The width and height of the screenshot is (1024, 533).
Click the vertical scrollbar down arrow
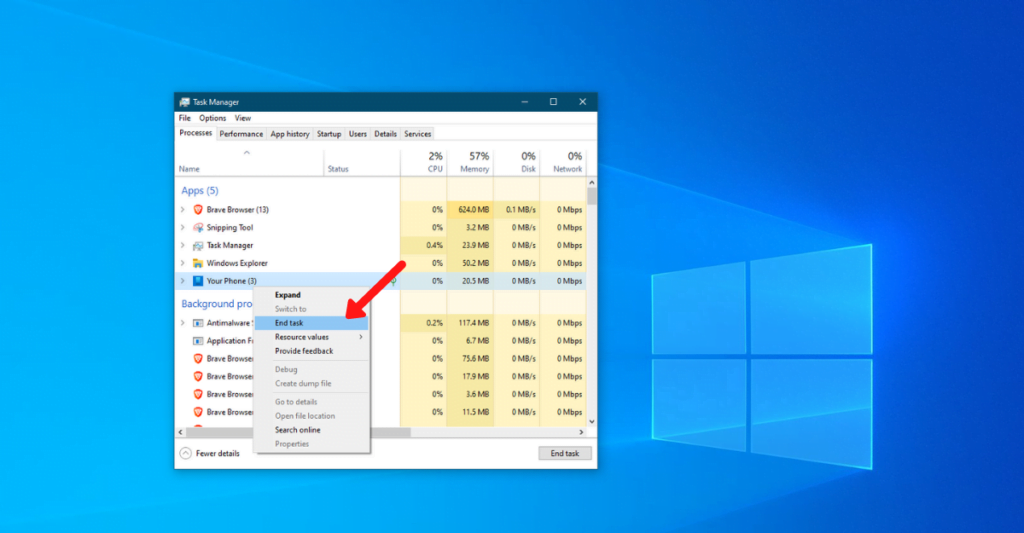click(x=592, y=422)
